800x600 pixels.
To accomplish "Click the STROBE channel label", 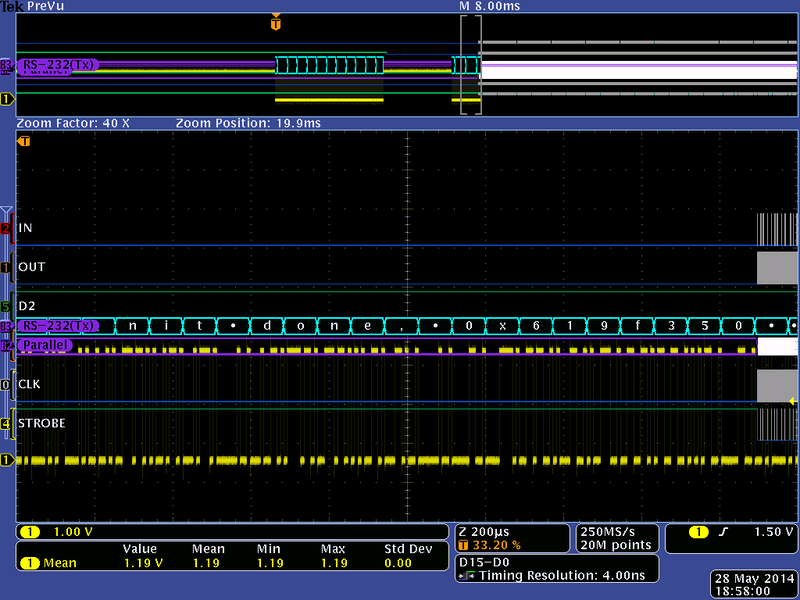I will coord(41,423).
